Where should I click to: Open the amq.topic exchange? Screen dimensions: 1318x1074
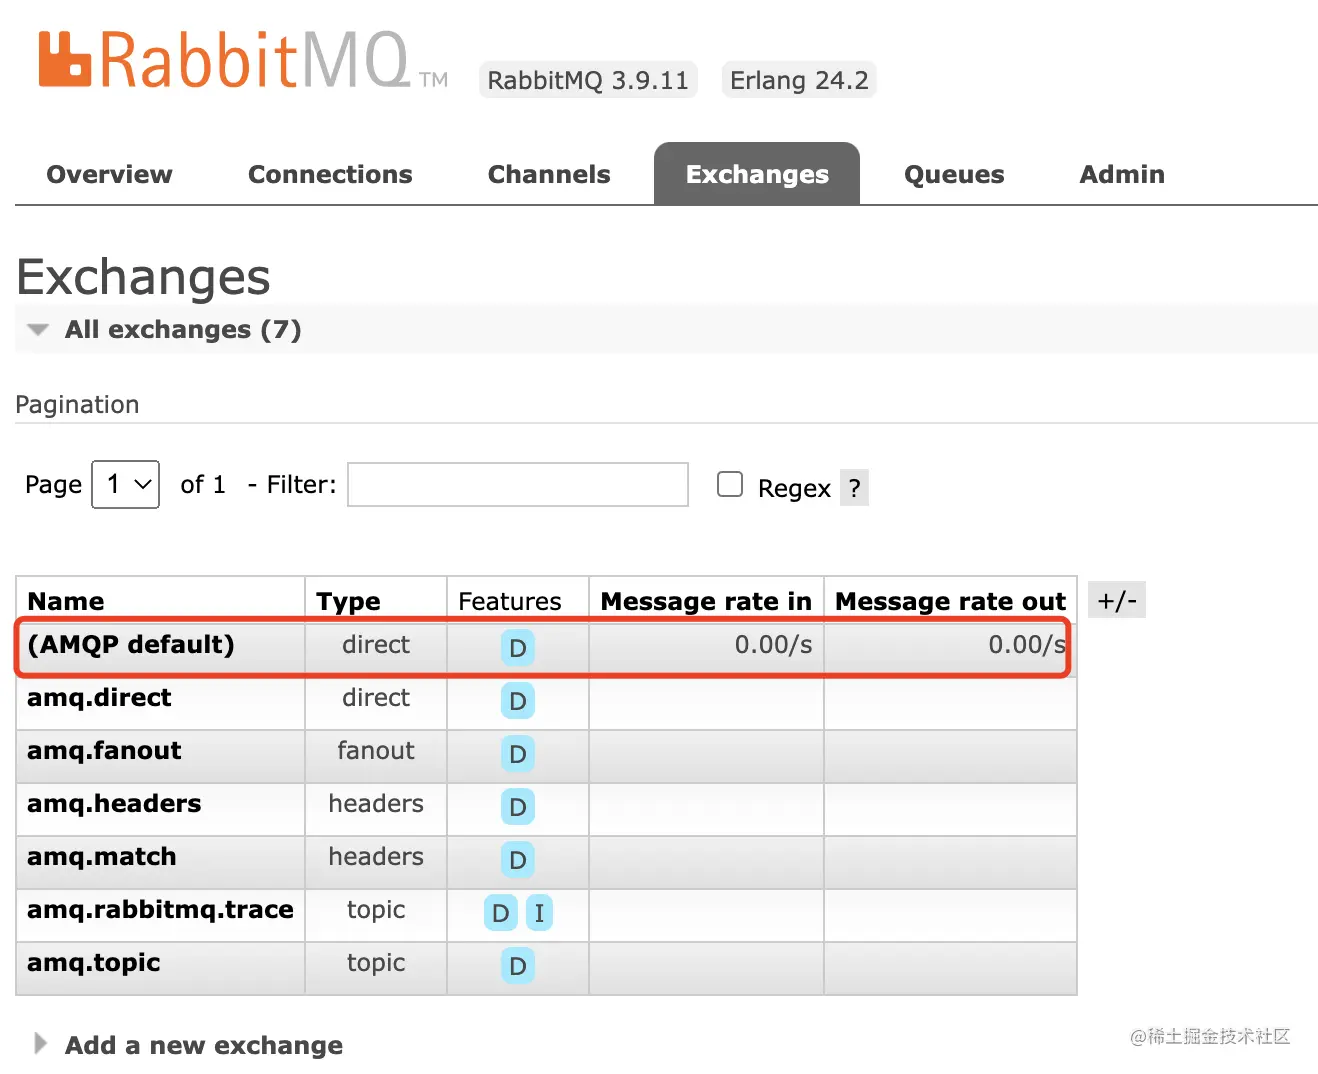click(x=94, y=962)
